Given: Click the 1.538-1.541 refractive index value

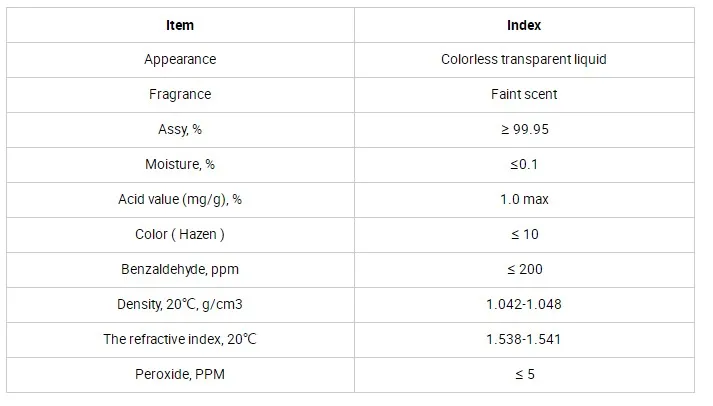Looking at the screenshot, I should [523, 339].
